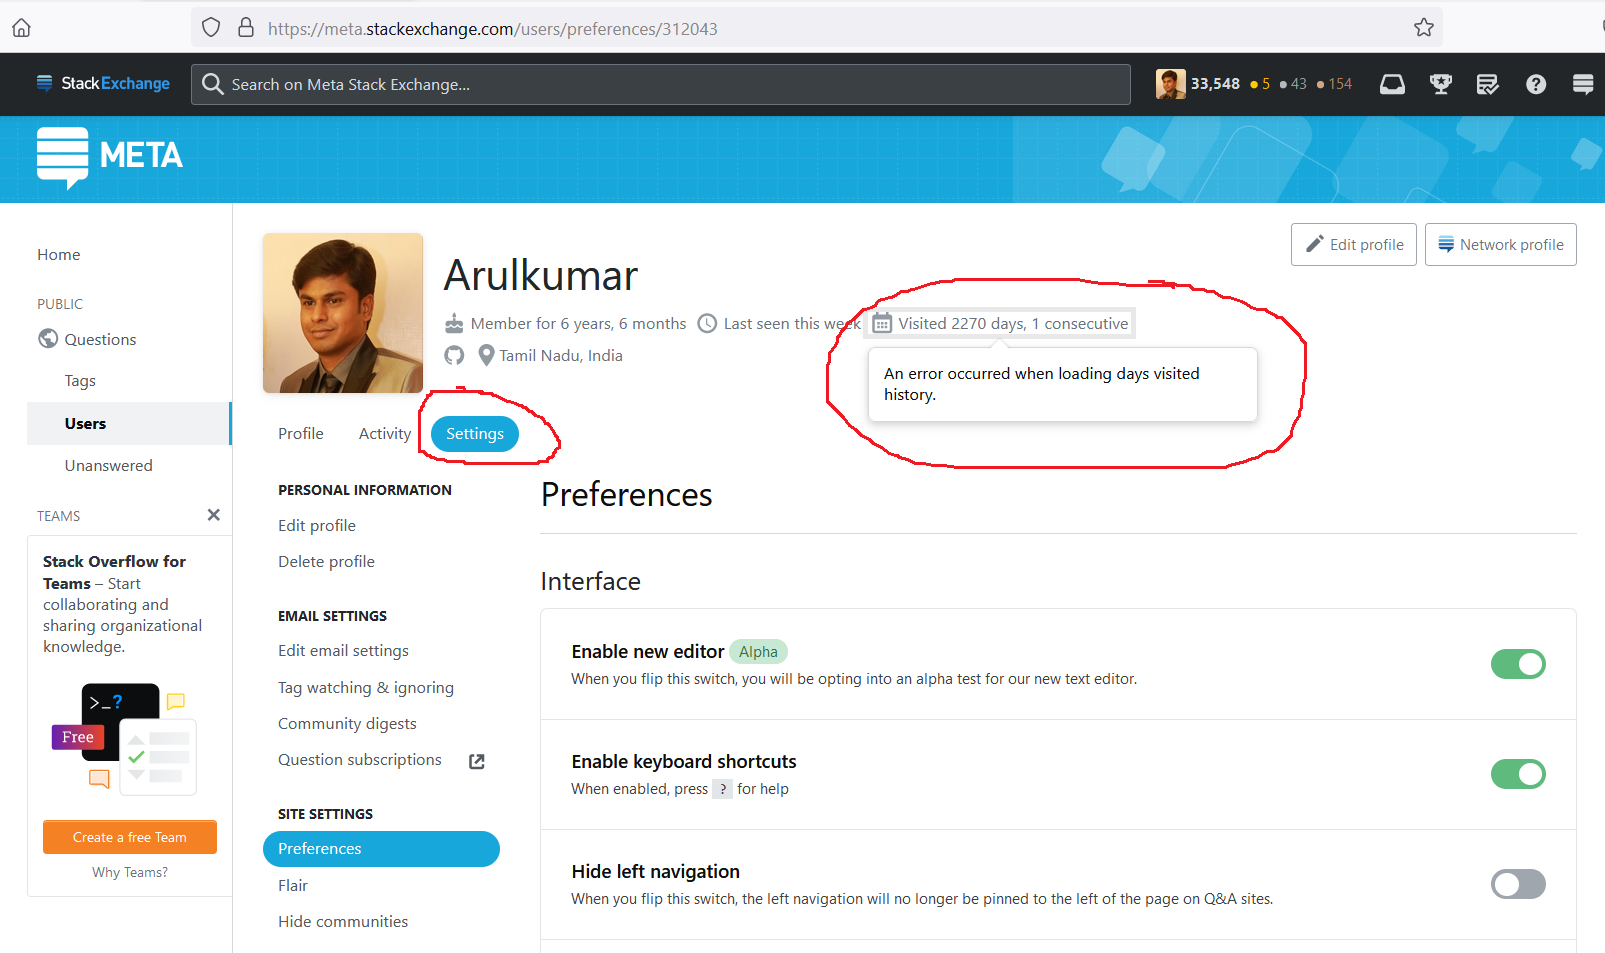The width and height of the screenshot is (1605, 953).
Task: Toggle the Enable keyboard shortcuts switch
Action: point(1518,774)
